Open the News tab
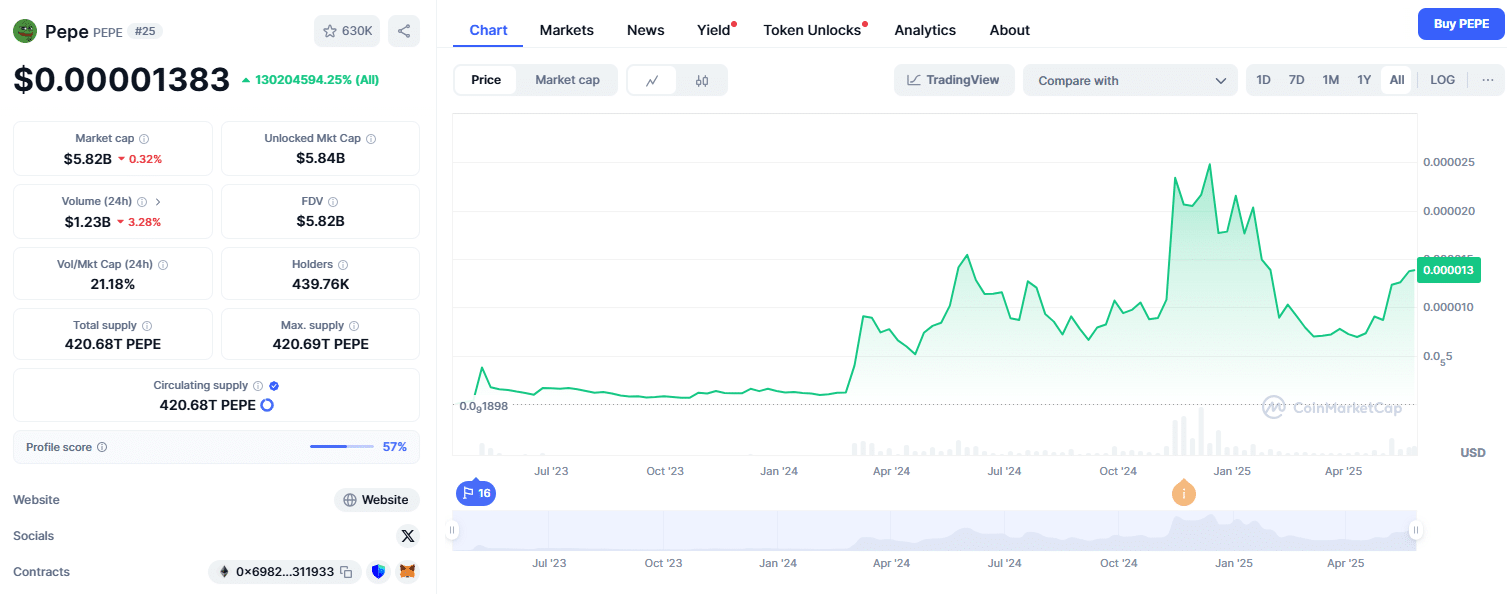Viewport: 1507px width, 594px height. coord(646,30)
